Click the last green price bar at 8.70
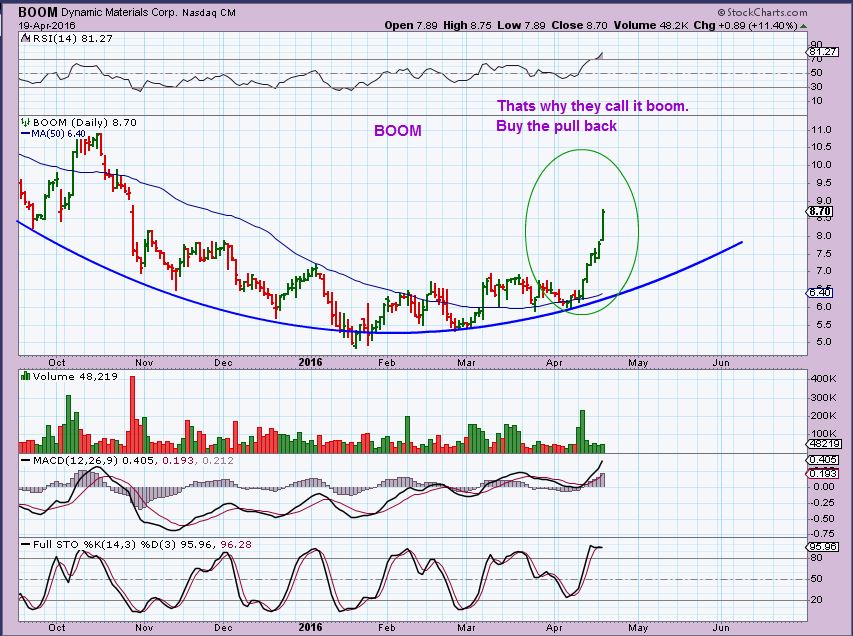 point(604,225)
